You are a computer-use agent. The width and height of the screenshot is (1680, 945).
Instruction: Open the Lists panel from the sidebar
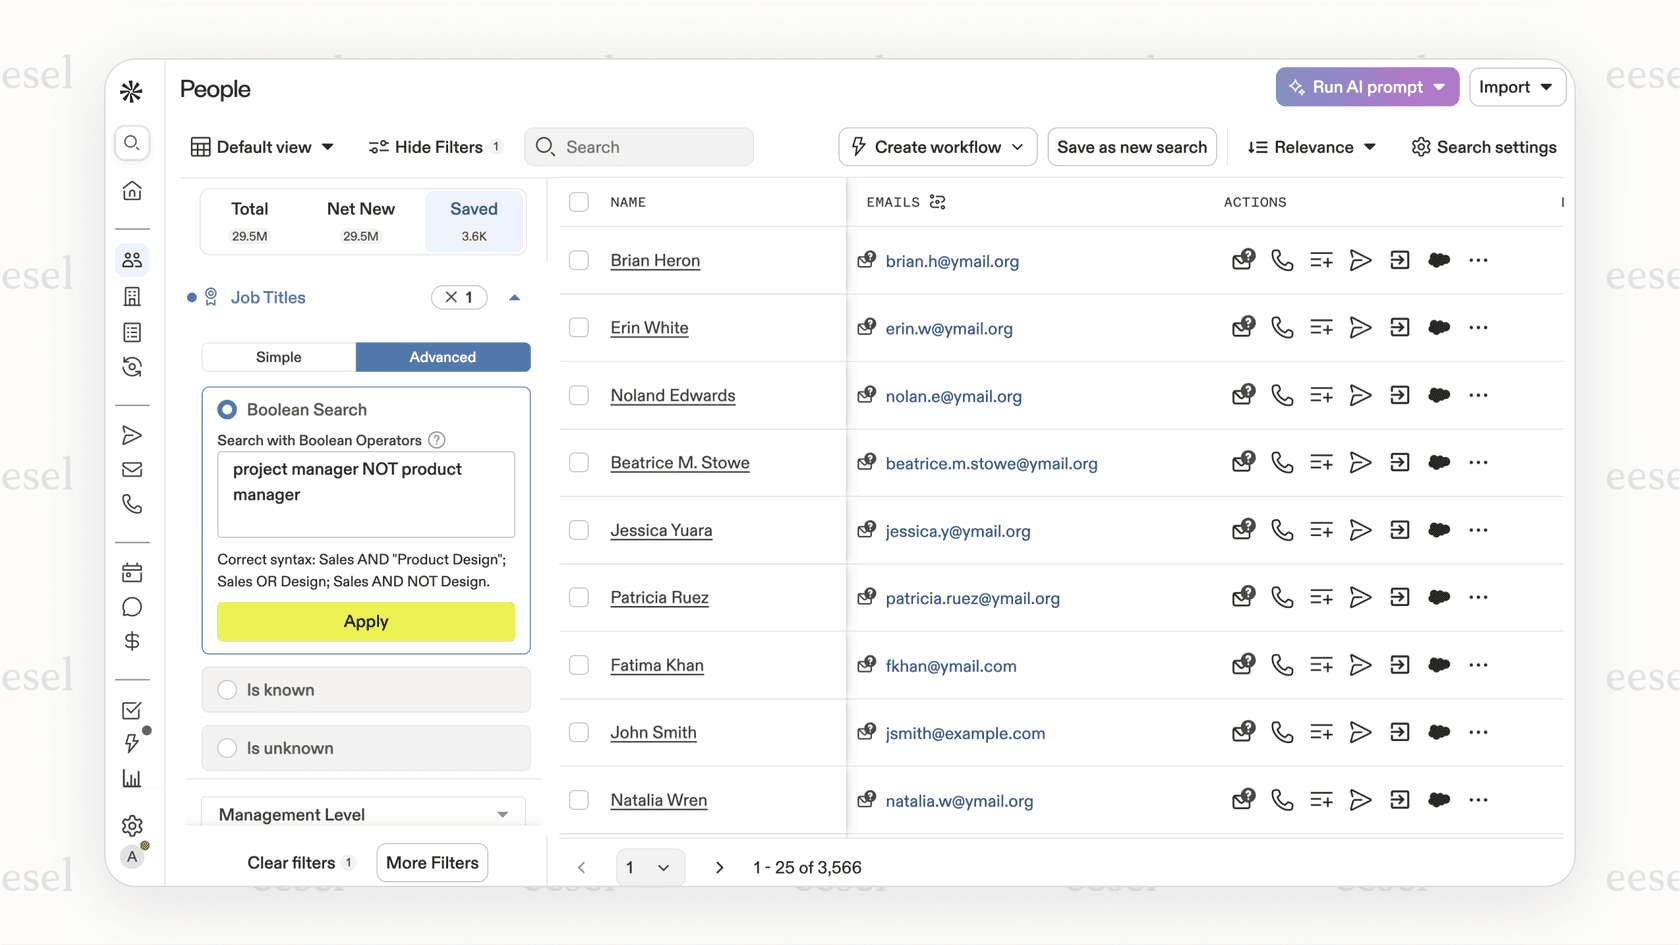tap(132, 332)
